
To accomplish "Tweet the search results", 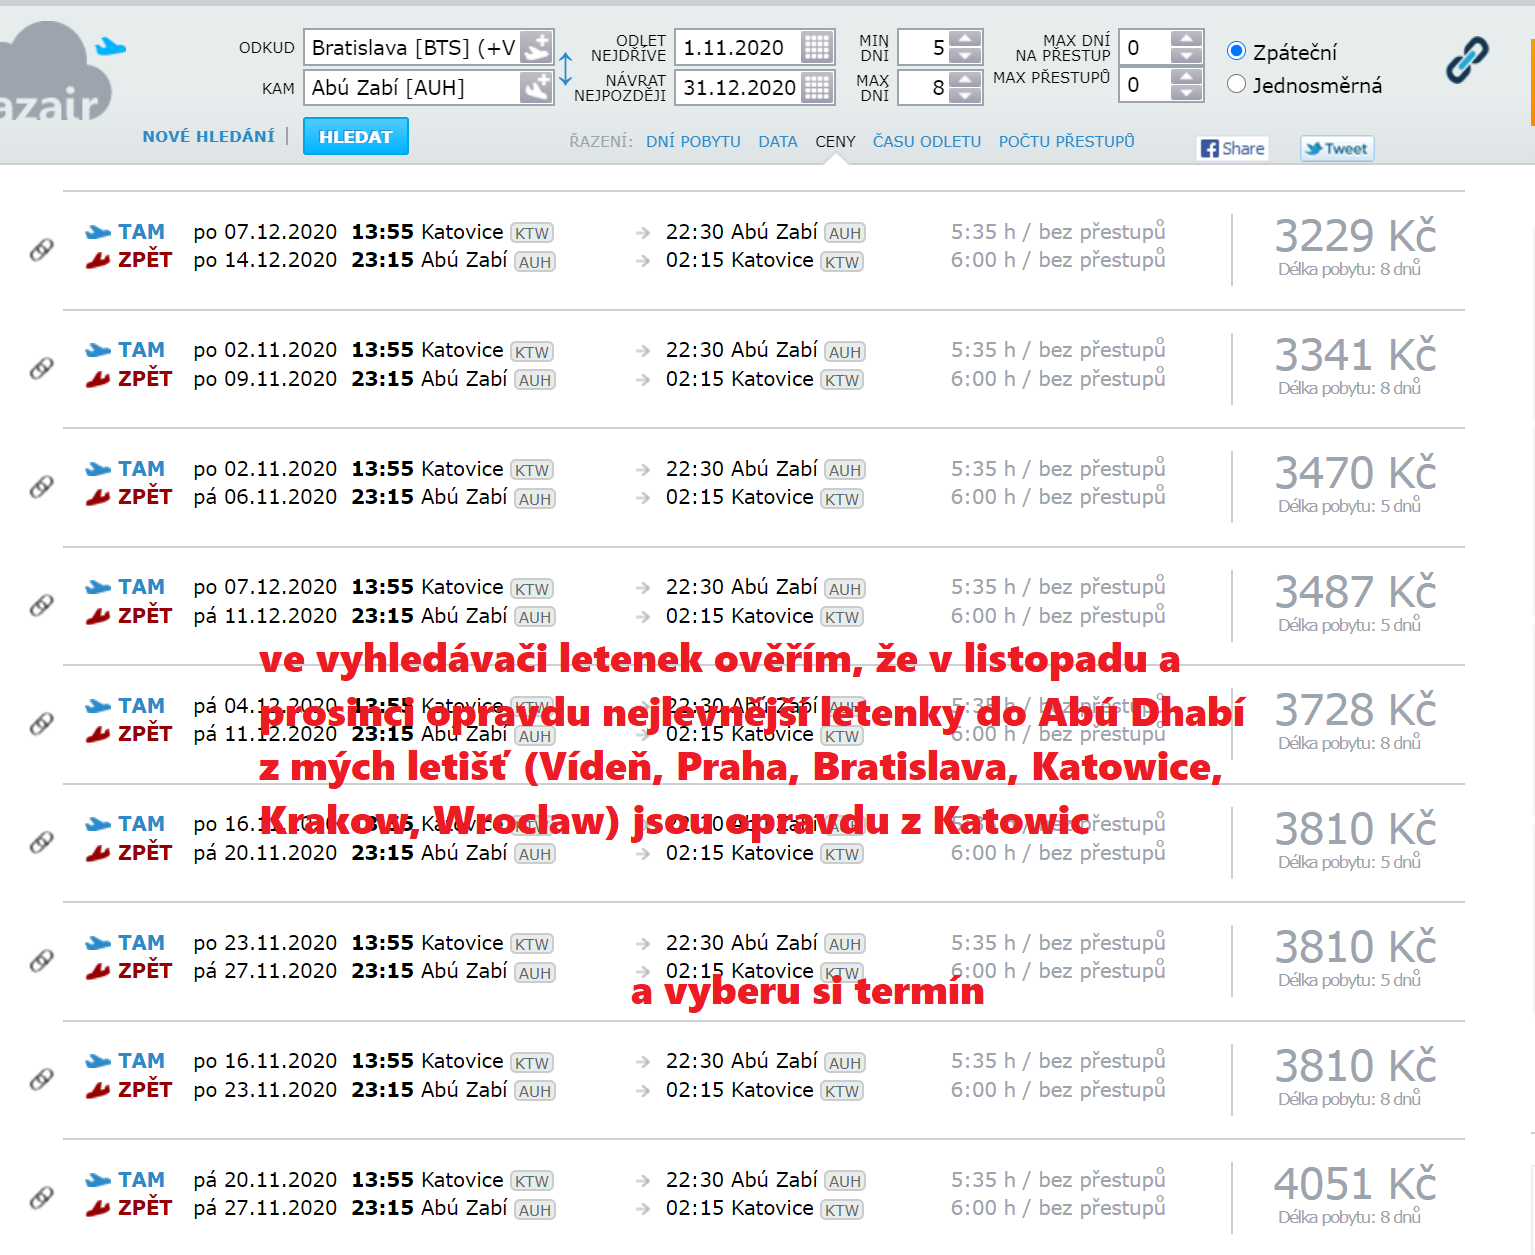I will point(1336,149).
